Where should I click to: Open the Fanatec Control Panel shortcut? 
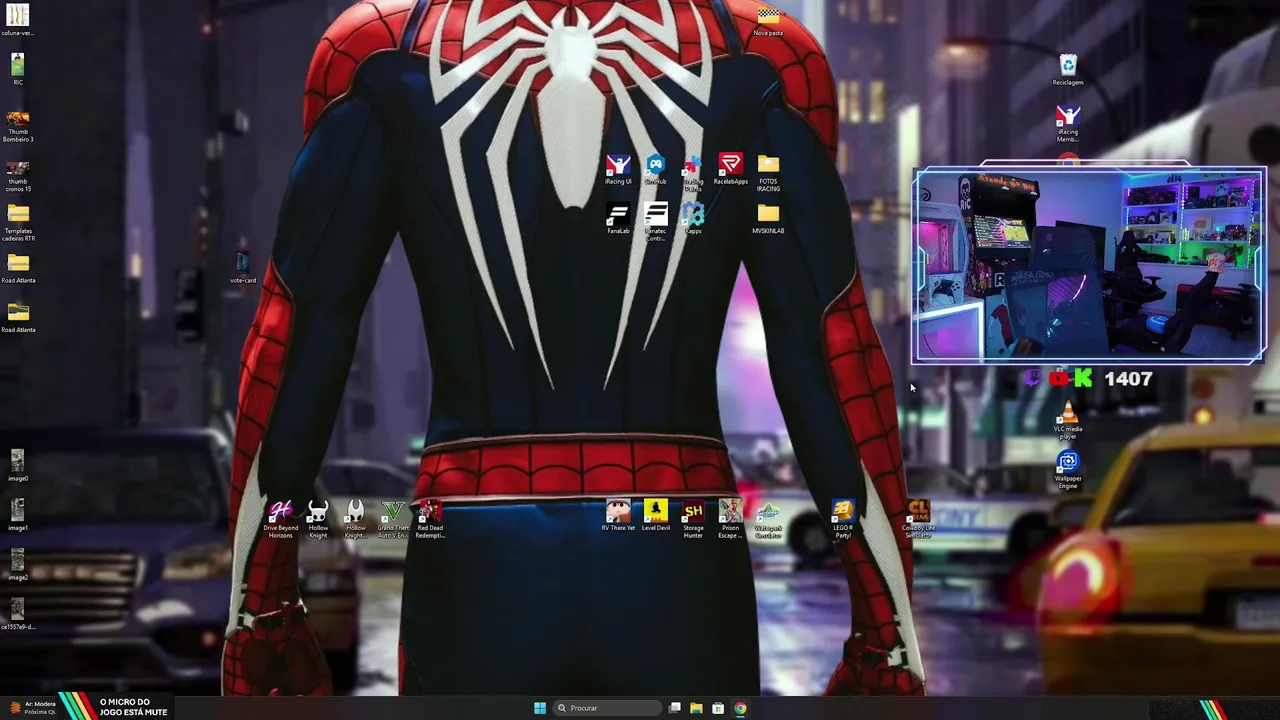tap(655, 222)
